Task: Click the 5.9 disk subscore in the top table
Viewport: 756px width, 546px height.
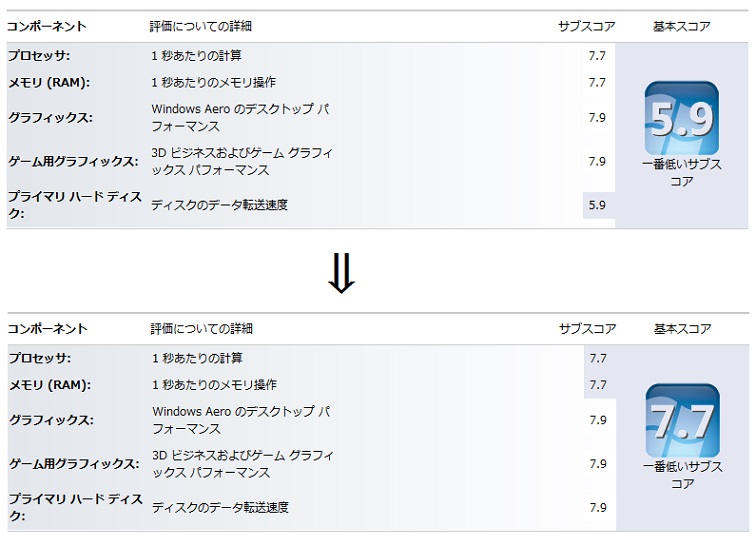Action: [x=597, y=205]
